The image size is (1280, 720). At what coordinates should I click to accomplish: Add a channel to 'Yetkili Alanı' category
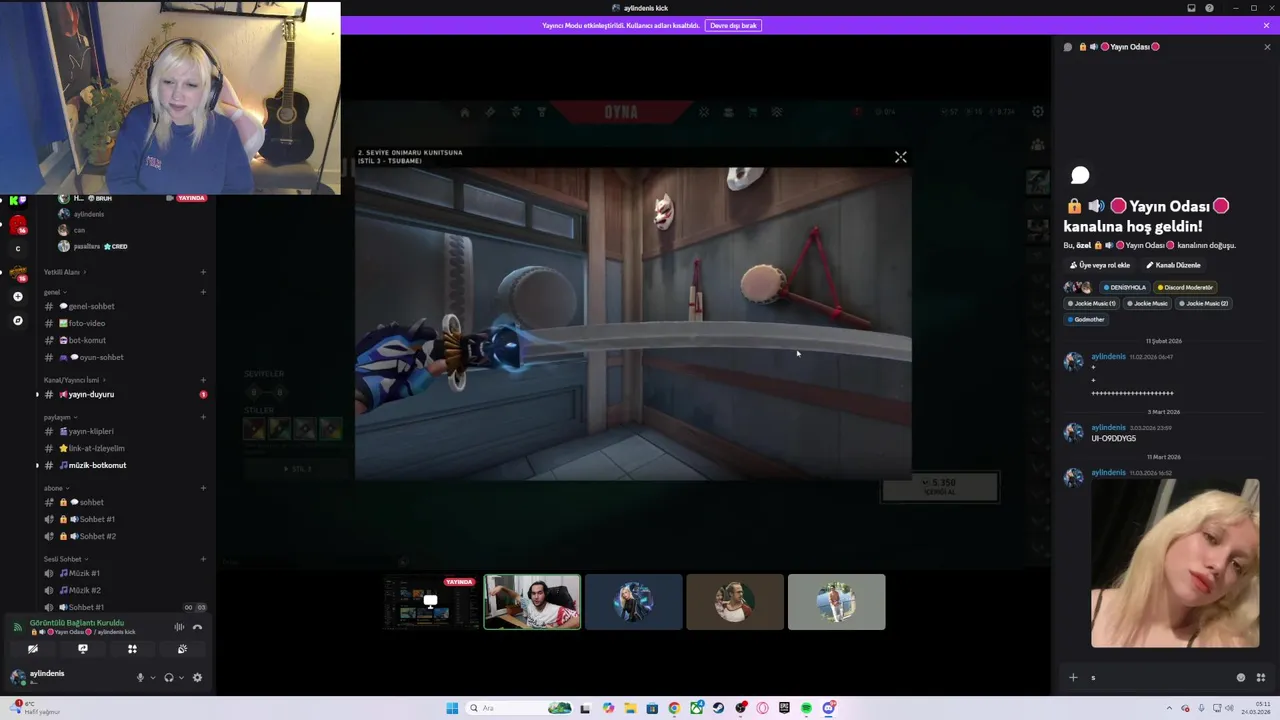click(203, 272)
